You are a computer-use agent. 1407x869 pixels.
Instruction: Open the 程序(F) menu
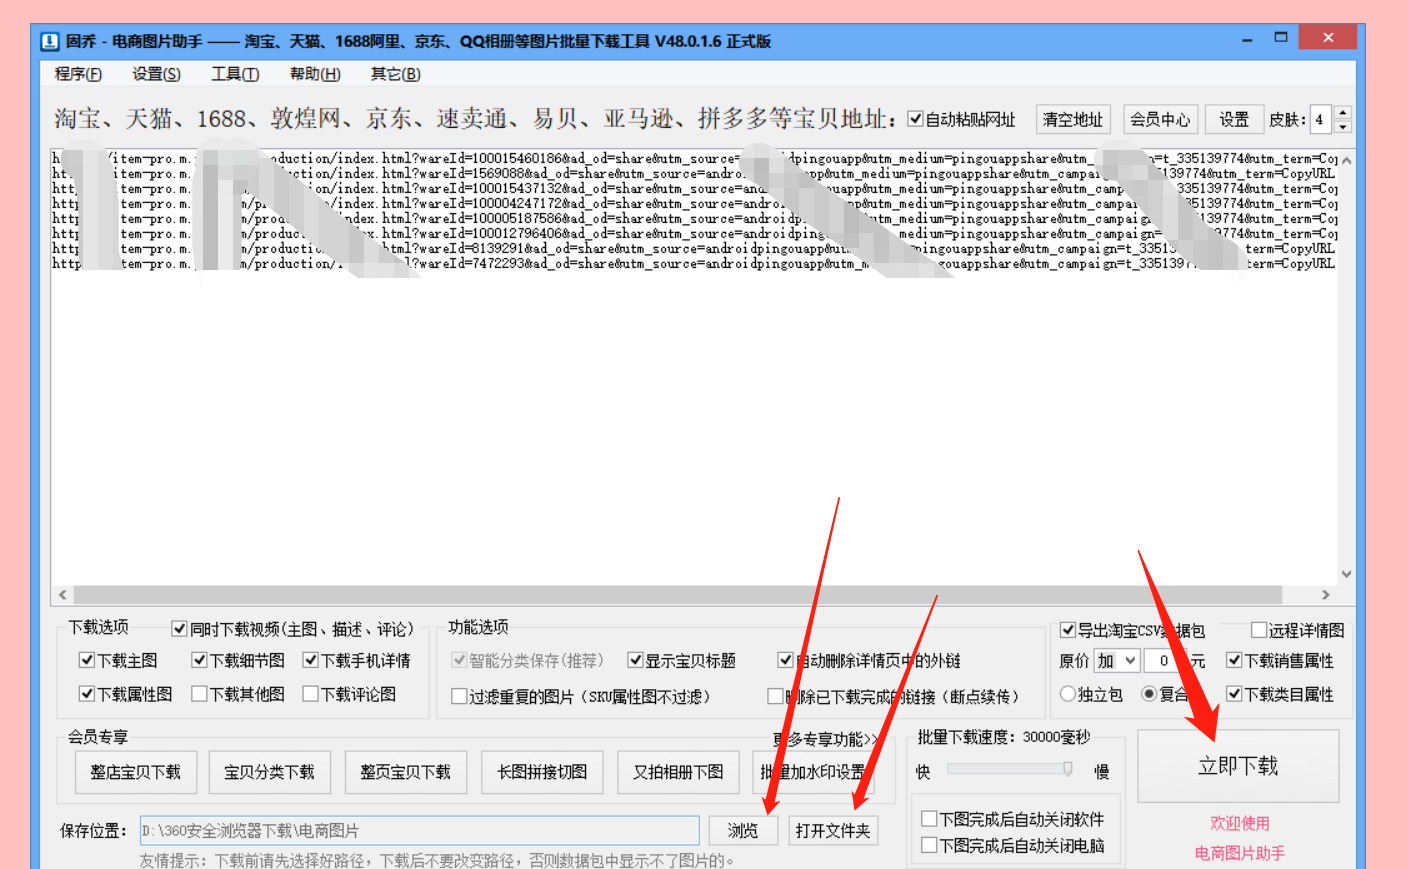coord(78,74)
